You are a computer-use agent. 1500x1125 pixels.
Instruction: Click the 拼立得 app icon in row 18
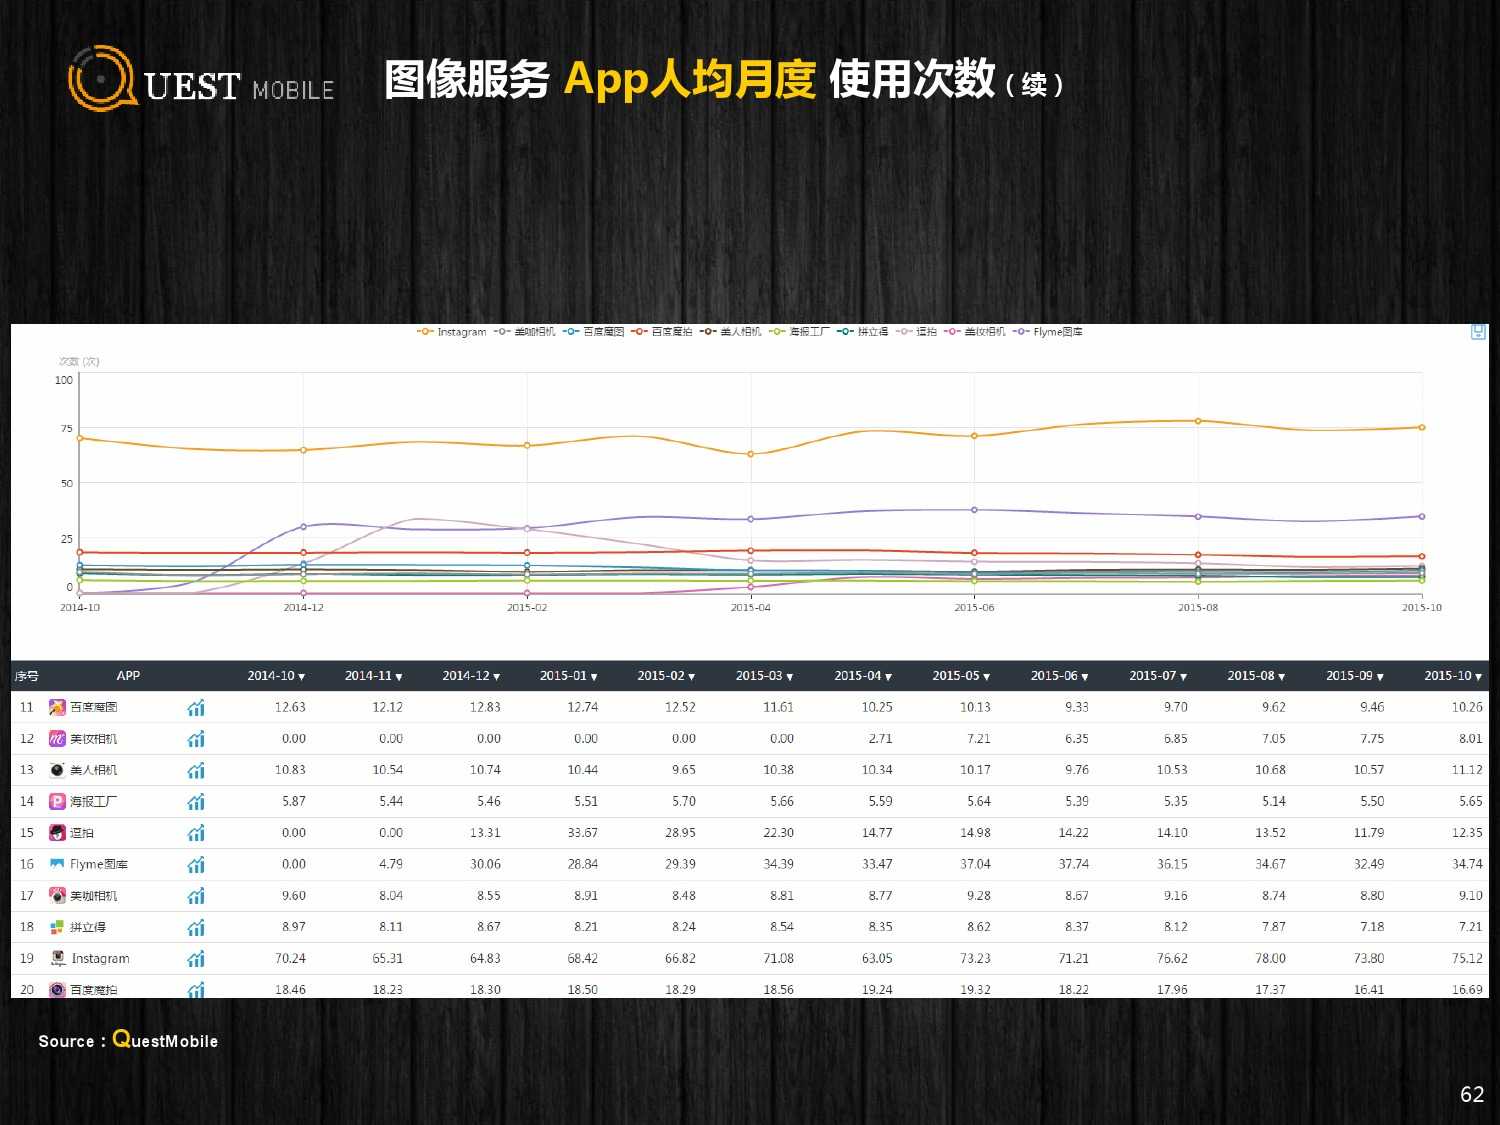point(58,928)
